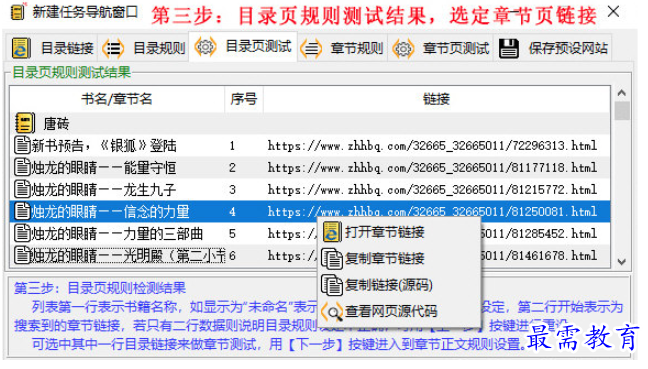Select the 唐砖 book title row
The height and width of the screenshot is (369, 648).
click(310, 123)
